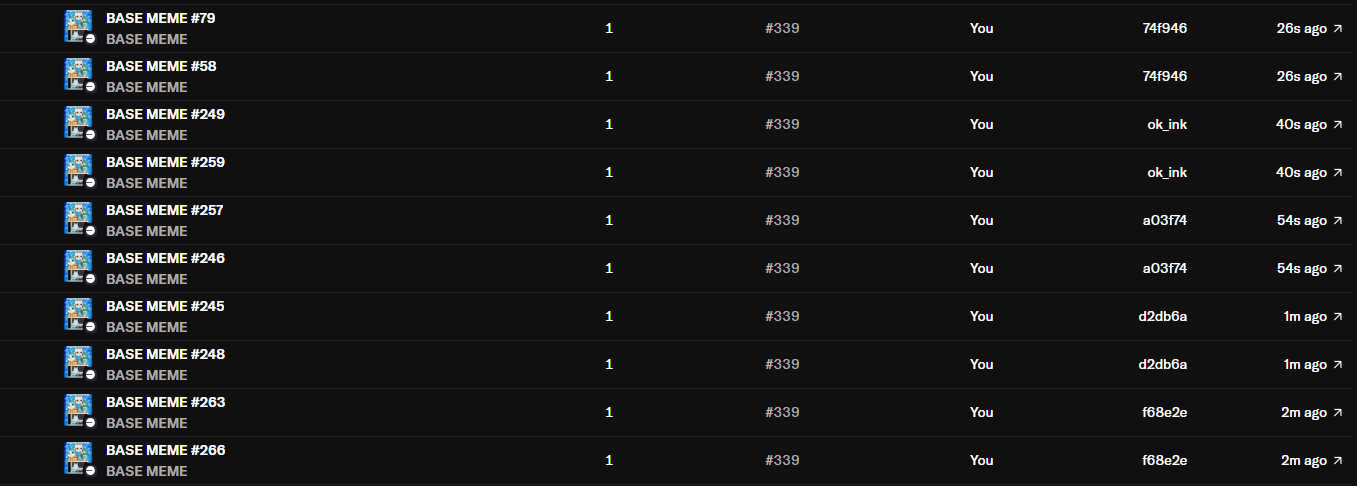Open ok_ink profile on BASE MEME #249 row
The width and height of the screenshot is (1357, 486).
point(1167,124)
